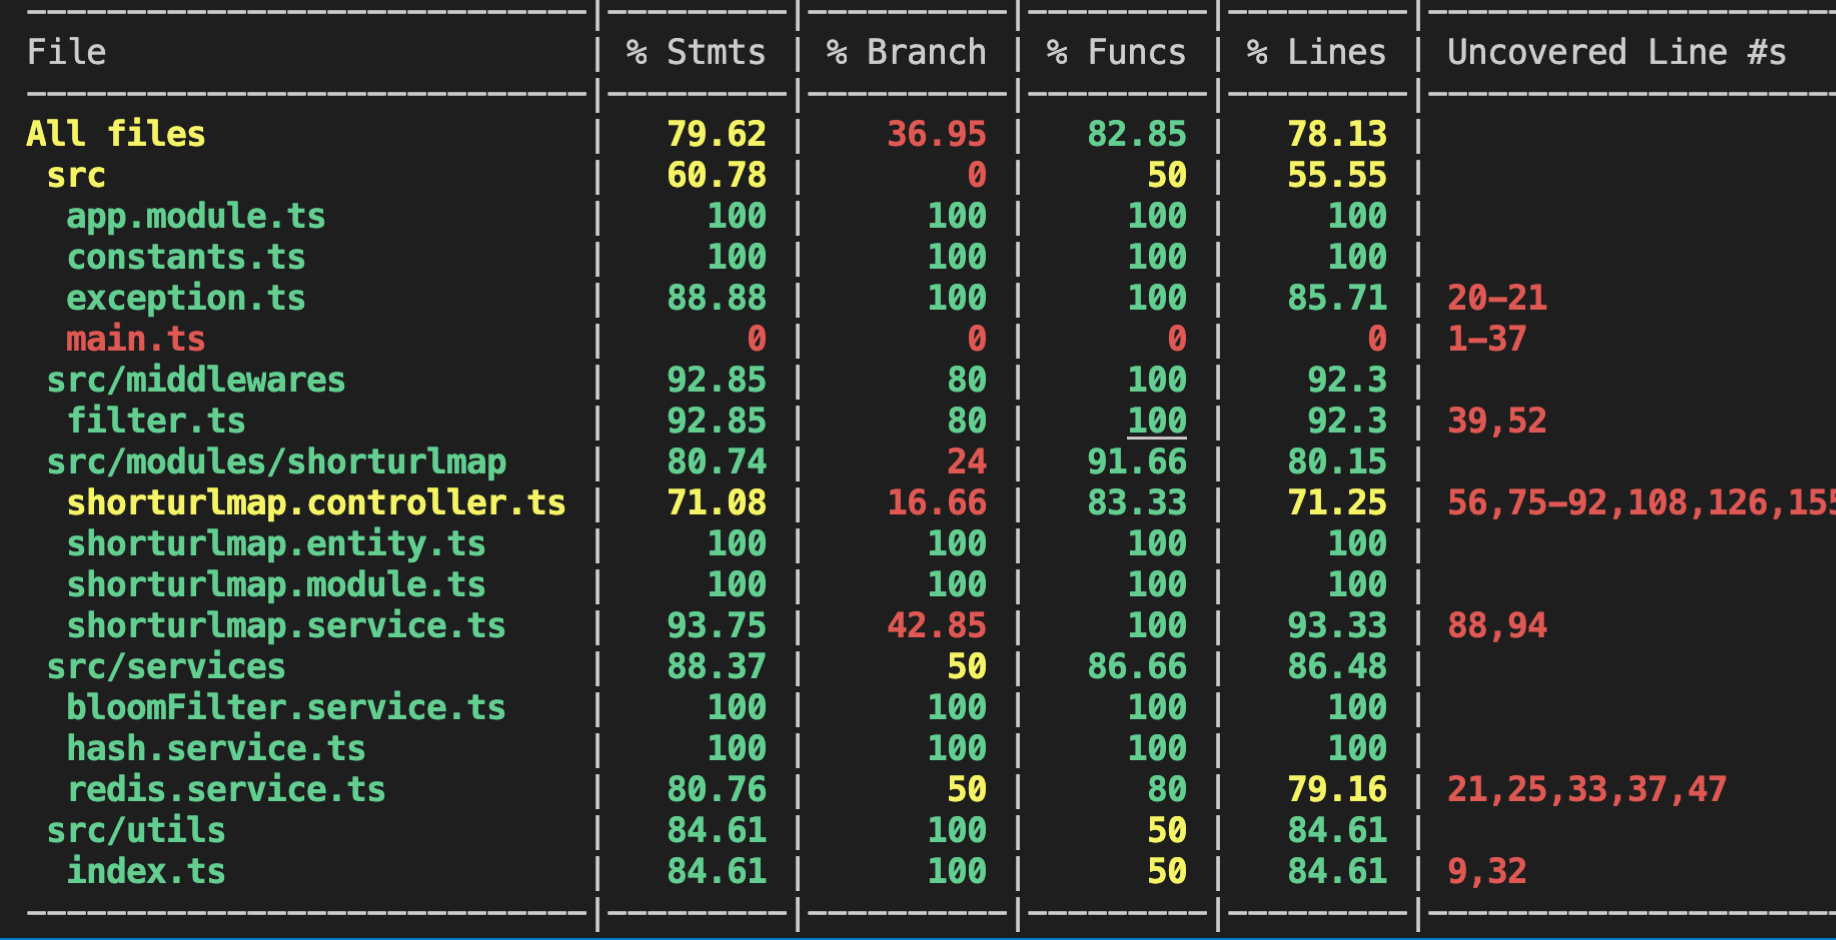This screenshot has height=940, width=1836.
Task: Select the exception.ts file name
Action: [x=186, y=298]
